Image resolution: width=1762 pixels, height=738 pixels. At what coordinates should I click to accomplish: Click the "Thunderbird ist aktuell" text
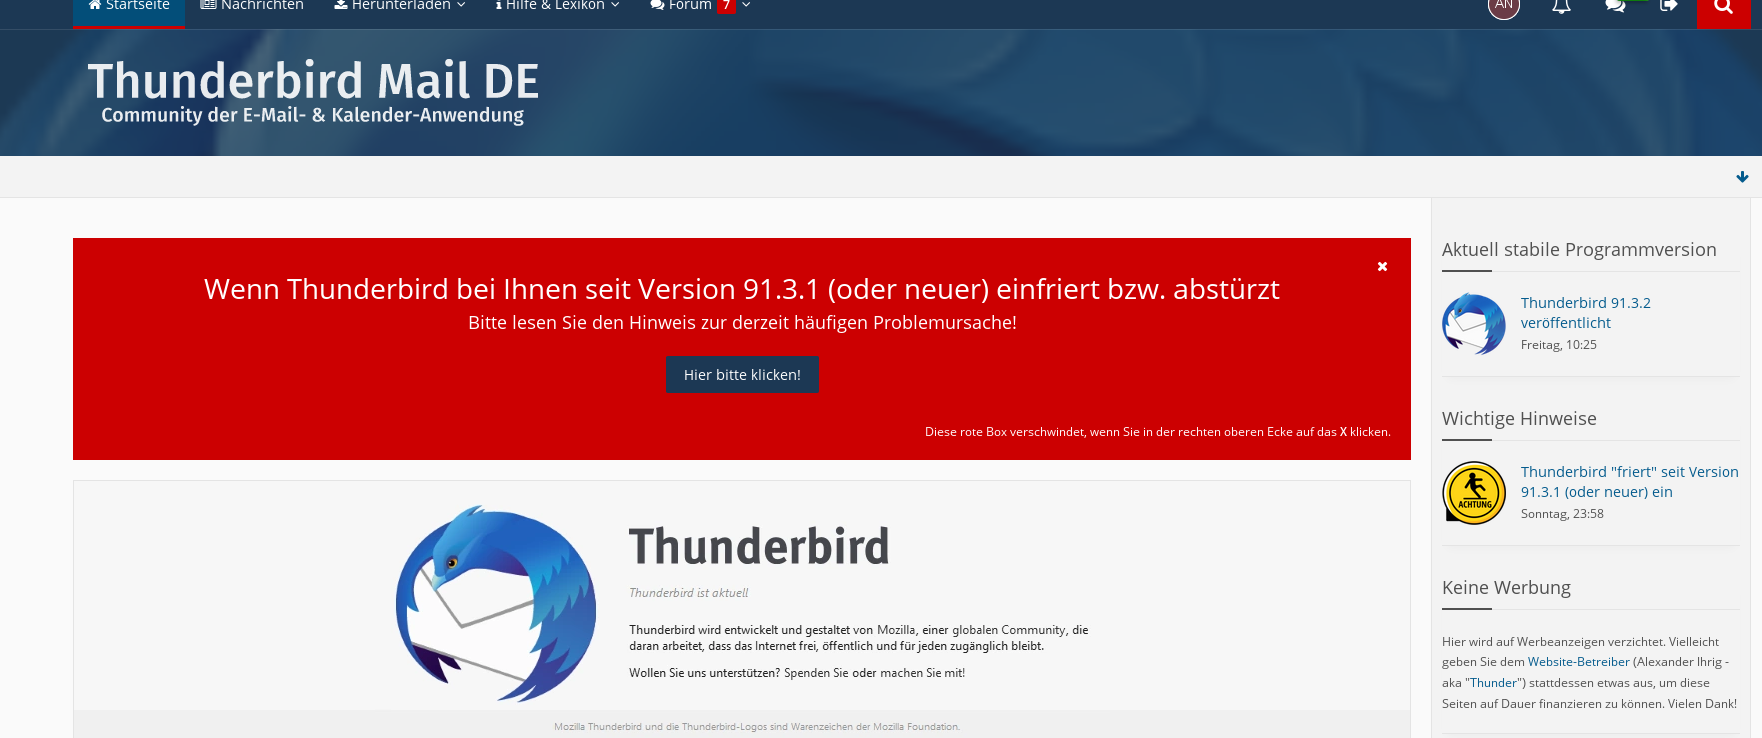tap(688, 593)
